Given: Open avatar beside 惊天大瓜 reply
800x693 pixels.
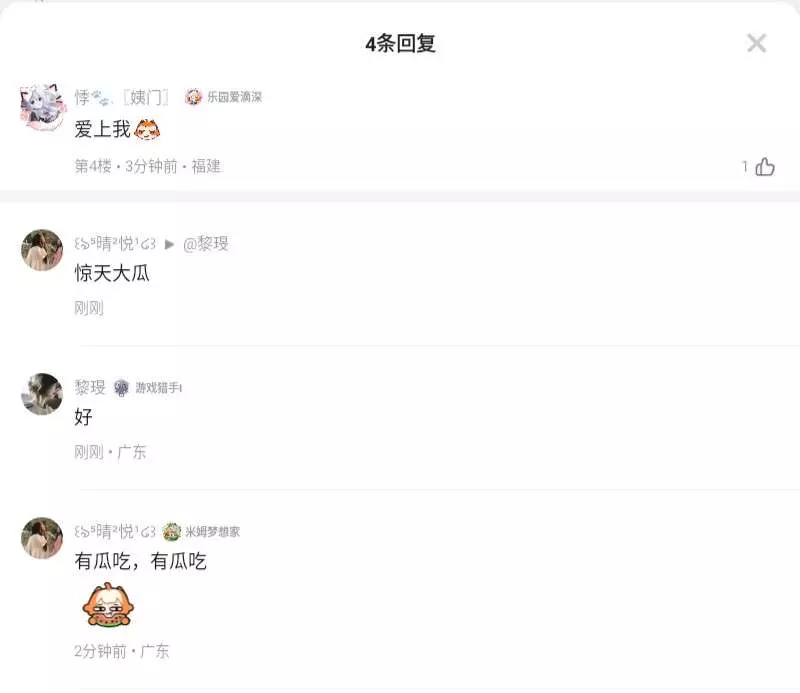Looking at the screenshot, I should [42, 250].
